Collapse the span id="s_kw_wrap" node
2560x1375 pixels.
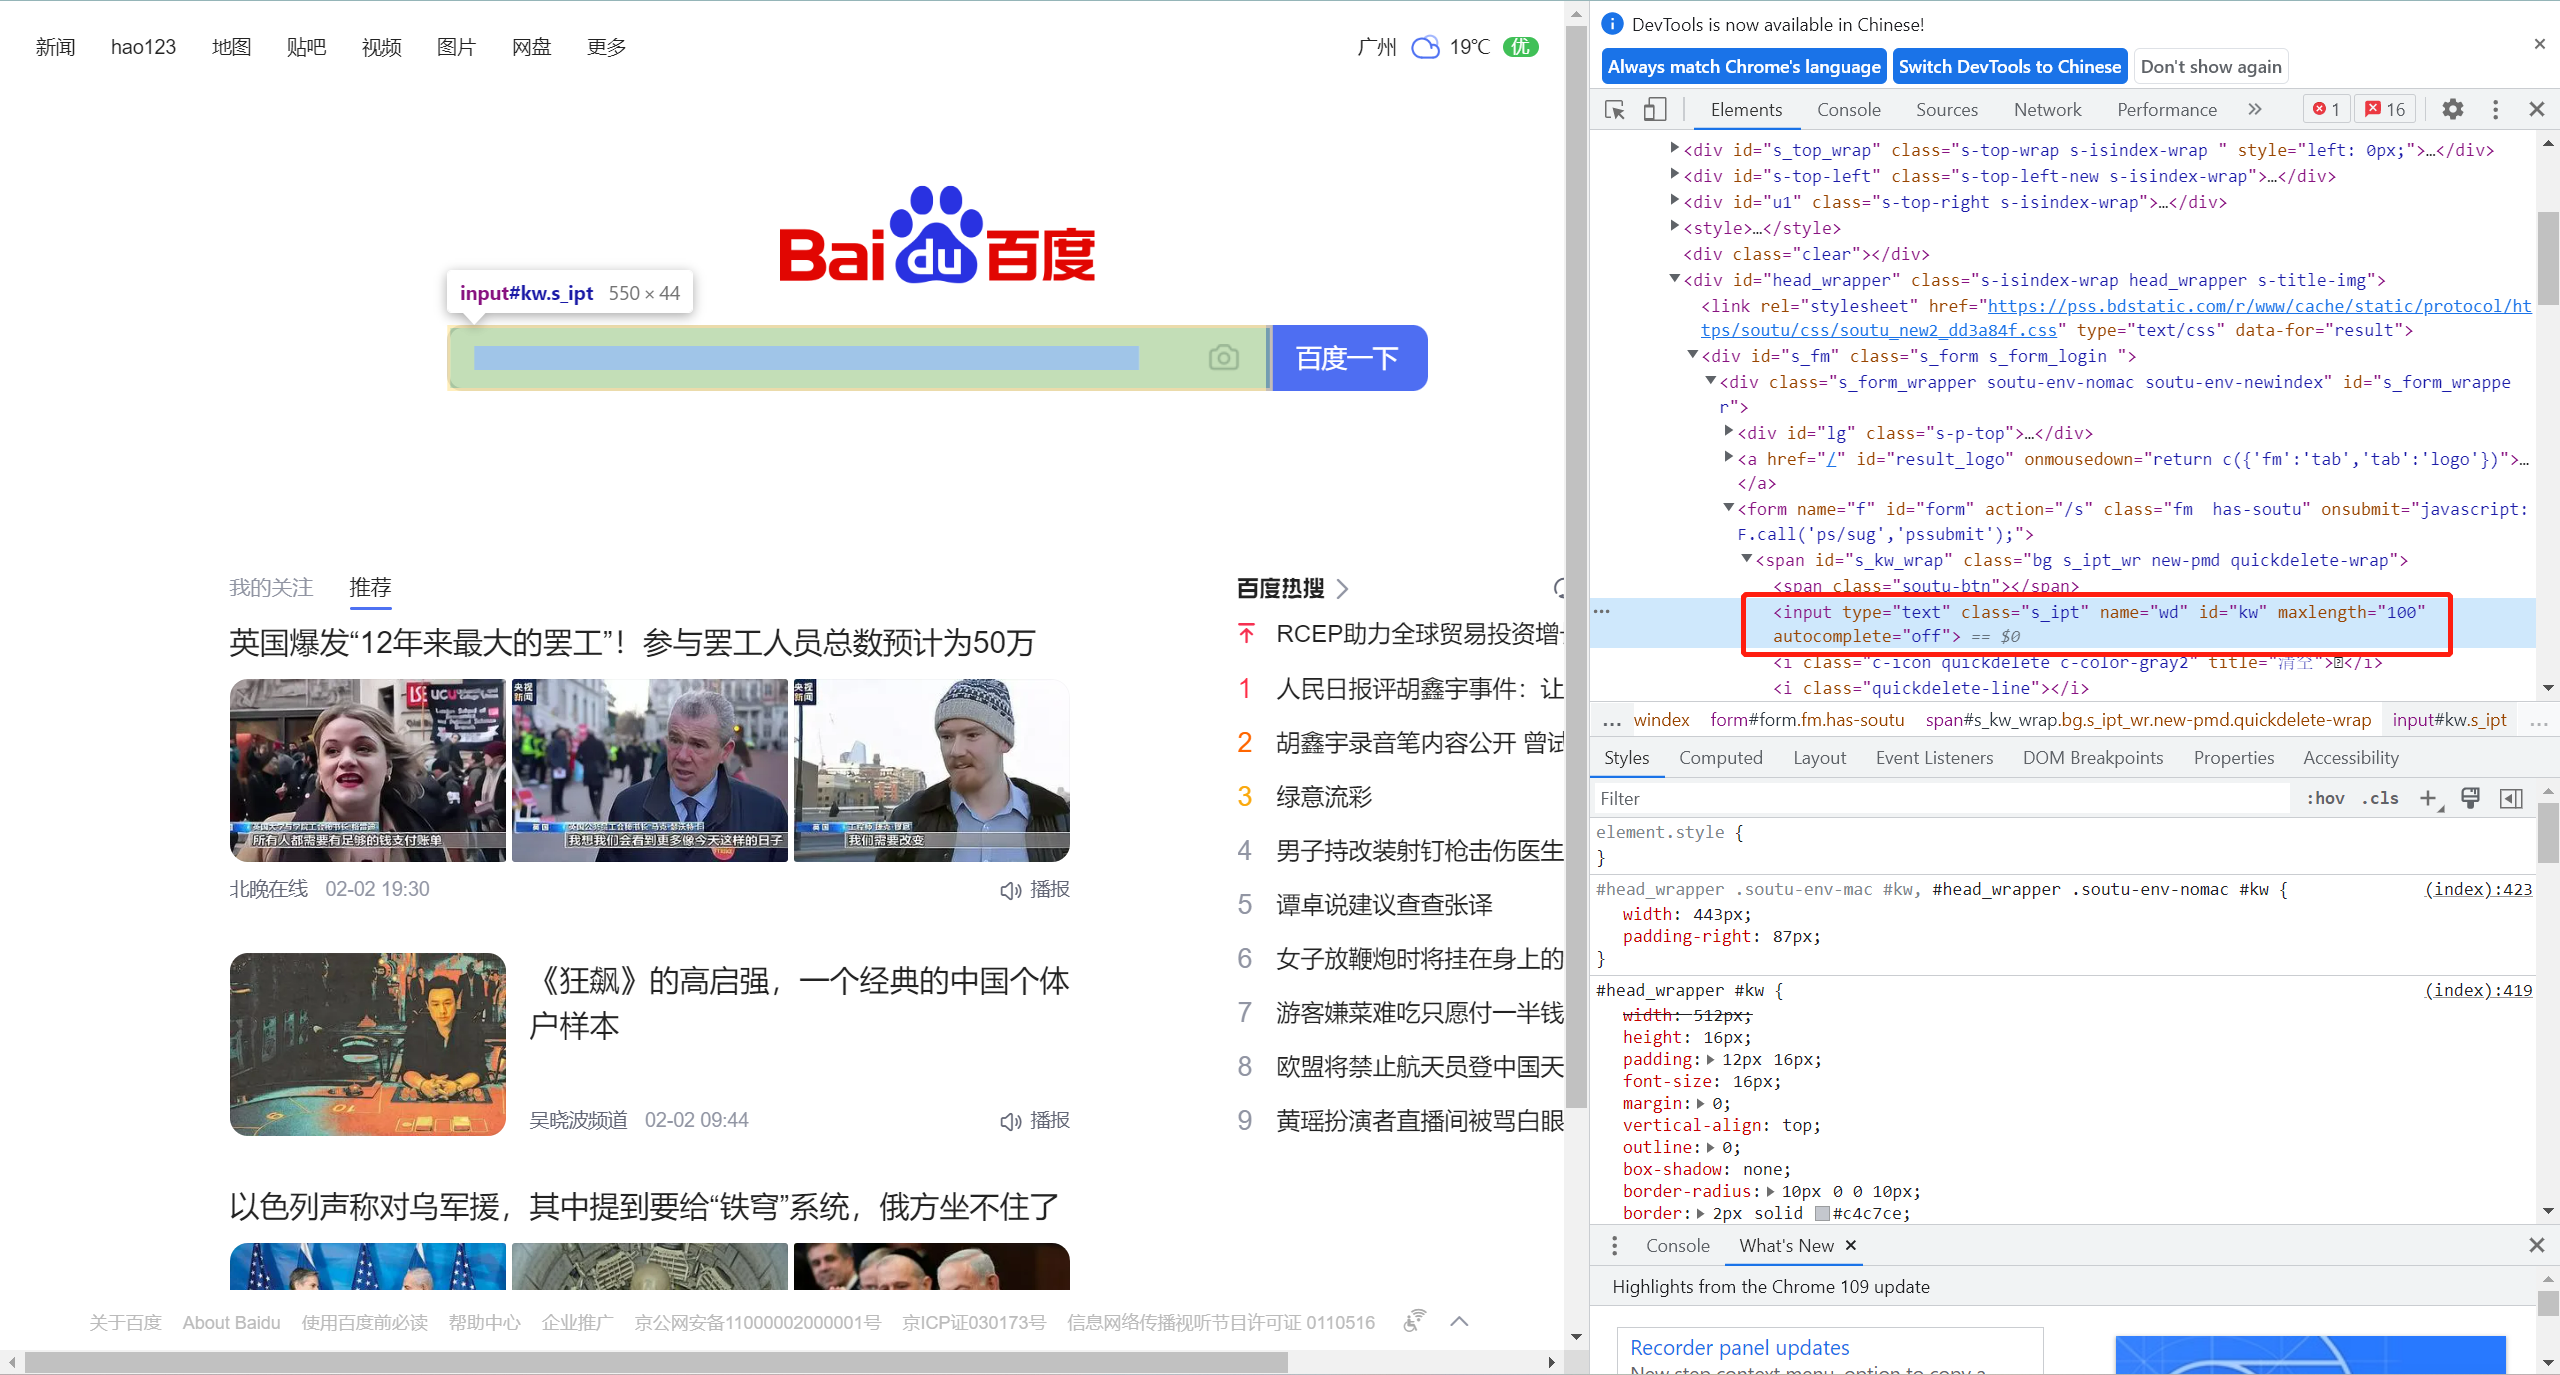pos(1747,559)
